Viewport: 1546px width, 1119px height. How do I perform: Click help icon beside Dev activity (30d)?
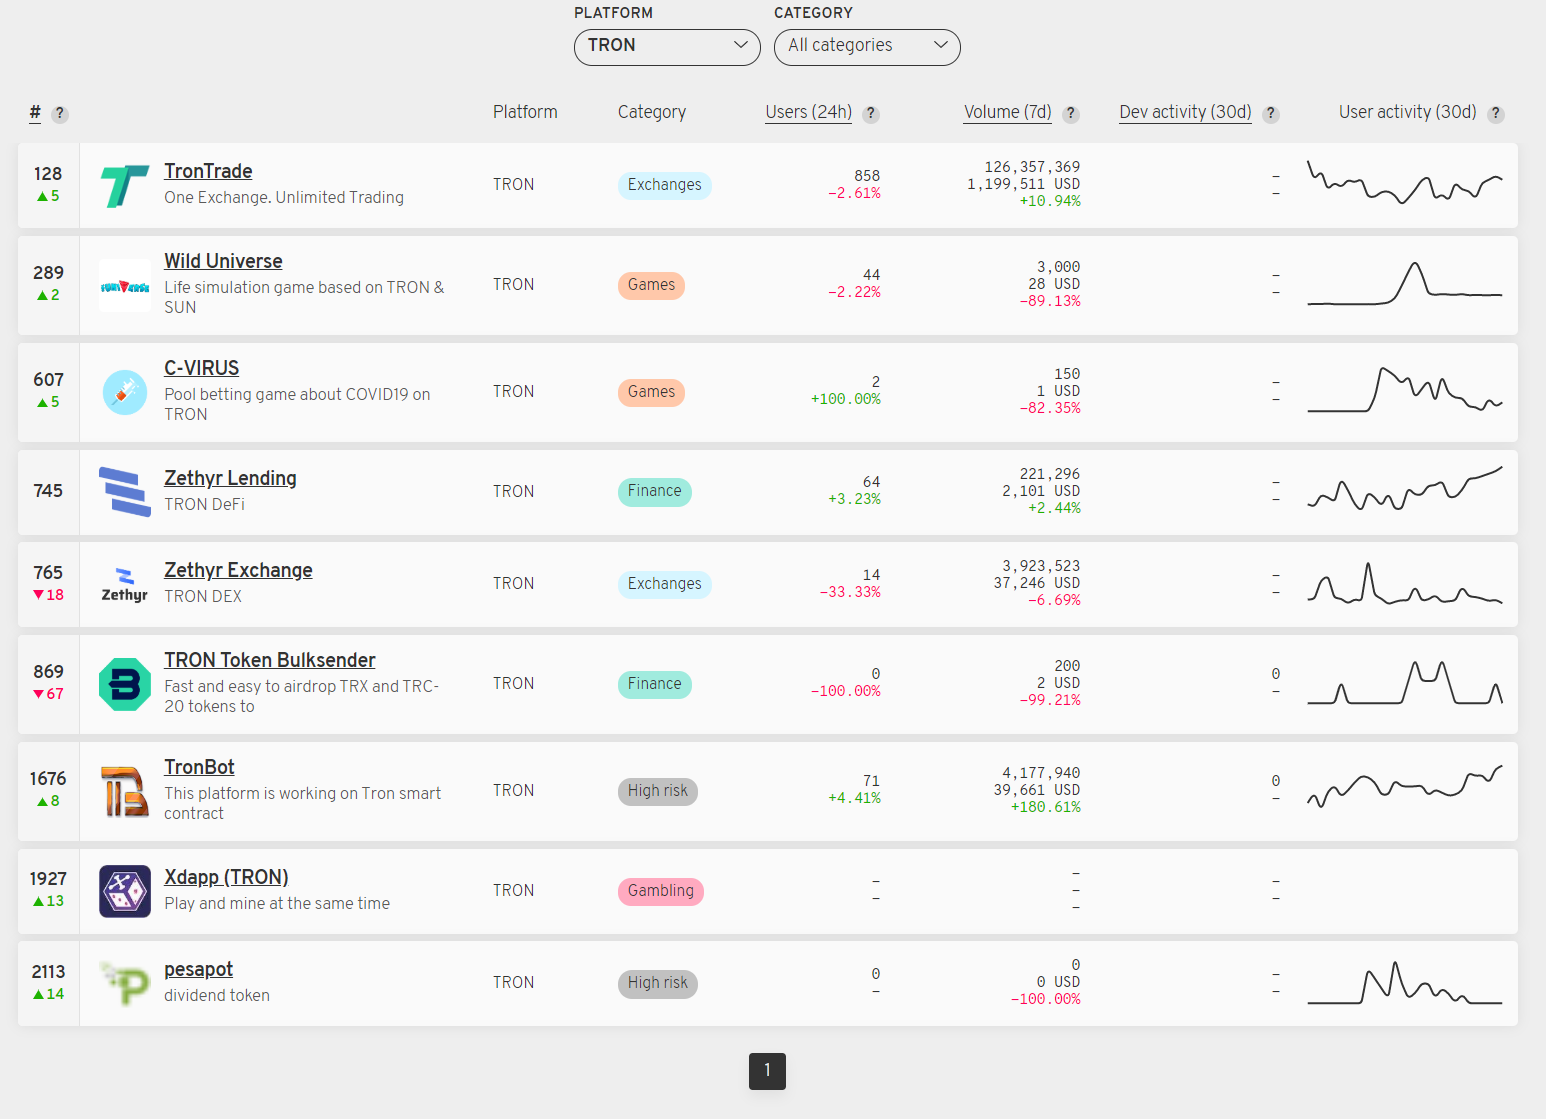coord(1270,114)
